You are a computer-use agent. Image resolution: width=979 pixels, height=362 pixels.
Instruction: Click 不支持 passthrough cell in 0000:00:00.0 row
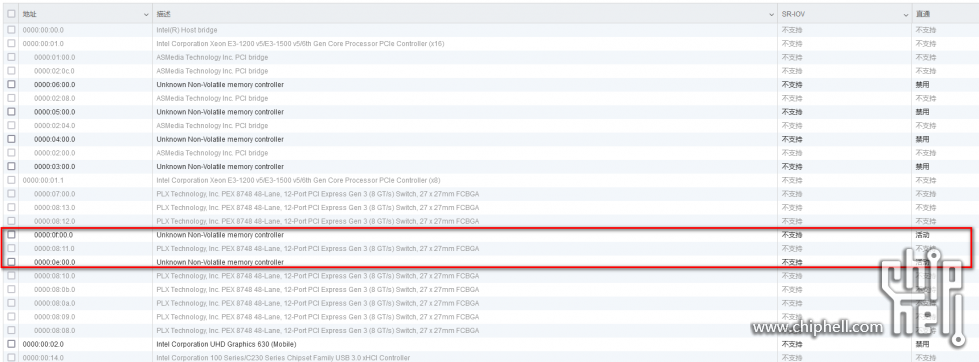coord(925,30)
